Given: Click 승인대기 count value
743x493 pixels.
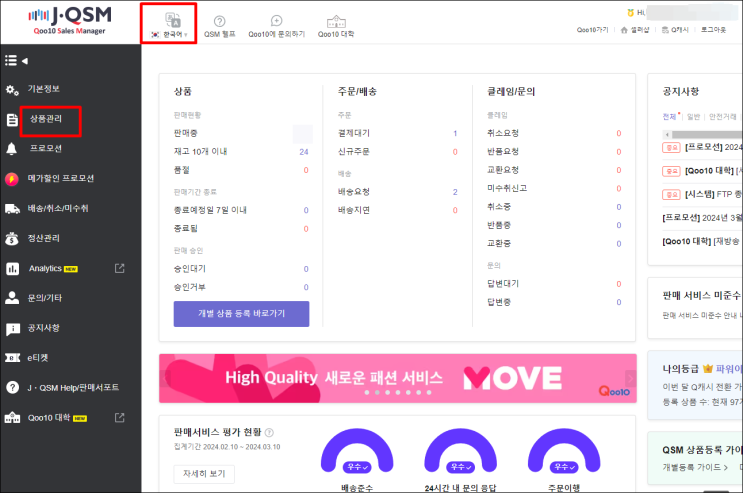Looking at the screenshot, I should click(x=306, y=269).
